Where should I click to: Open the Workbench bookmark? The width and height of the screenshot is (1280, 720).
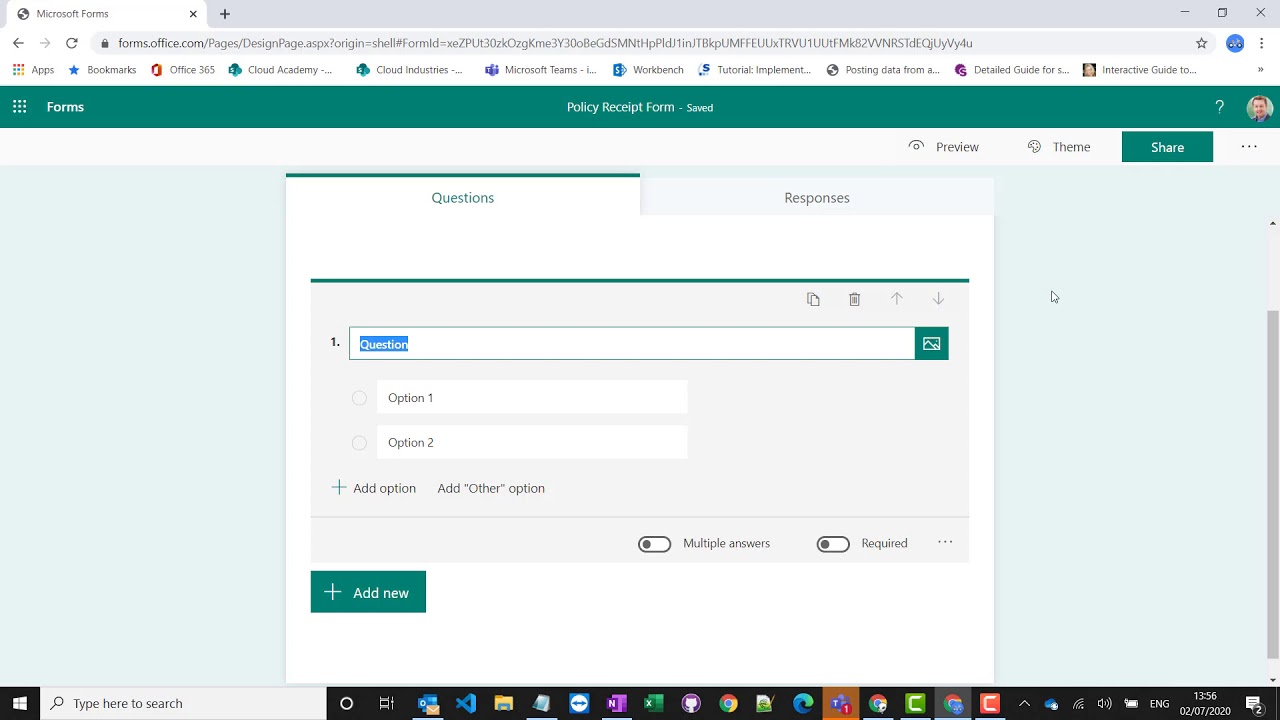[x=648, y=70]
